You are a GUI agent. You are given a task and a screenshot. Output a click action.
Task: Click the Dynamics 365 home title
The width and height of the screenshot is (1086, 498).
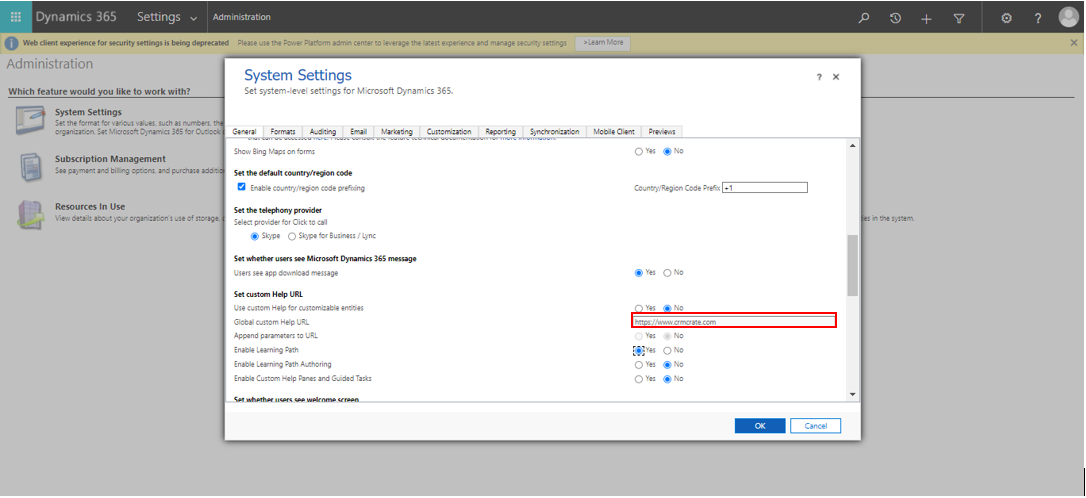tap(76, 17)
